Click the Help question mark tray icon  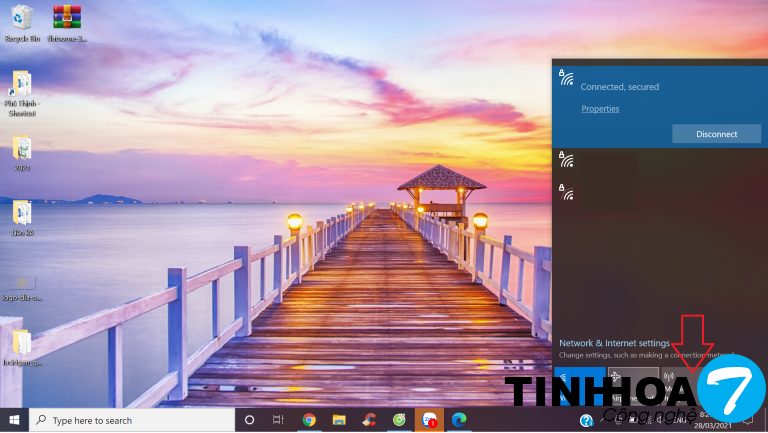coord(585,420)
